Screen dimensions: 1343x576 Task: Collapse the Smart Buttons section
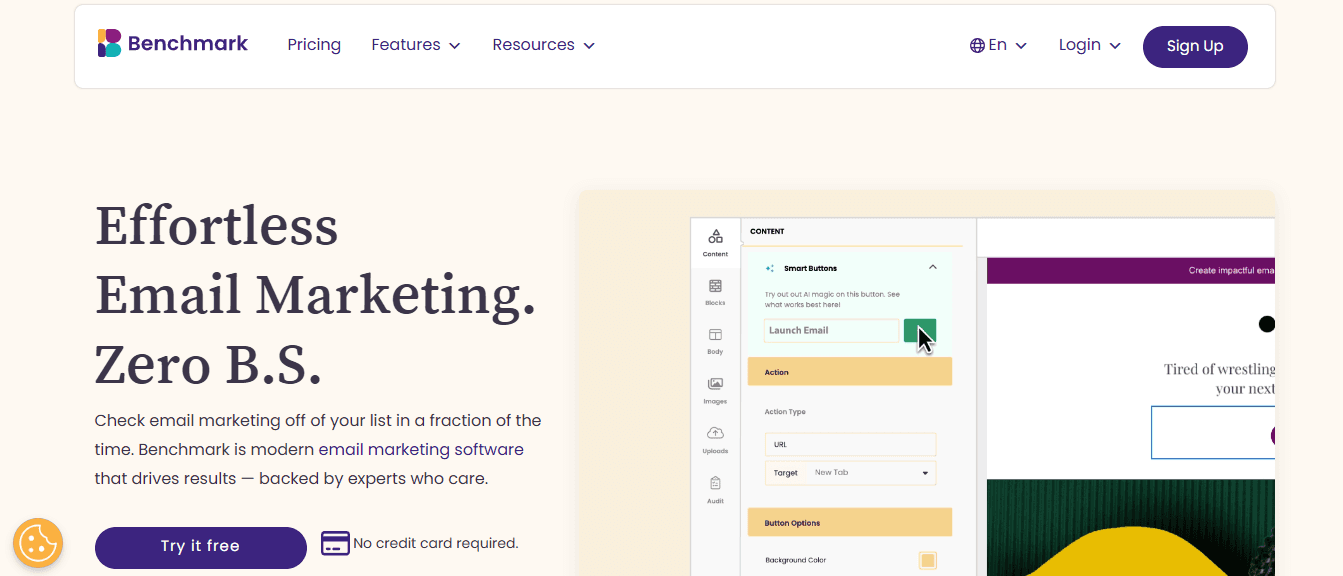coord(932,267)
